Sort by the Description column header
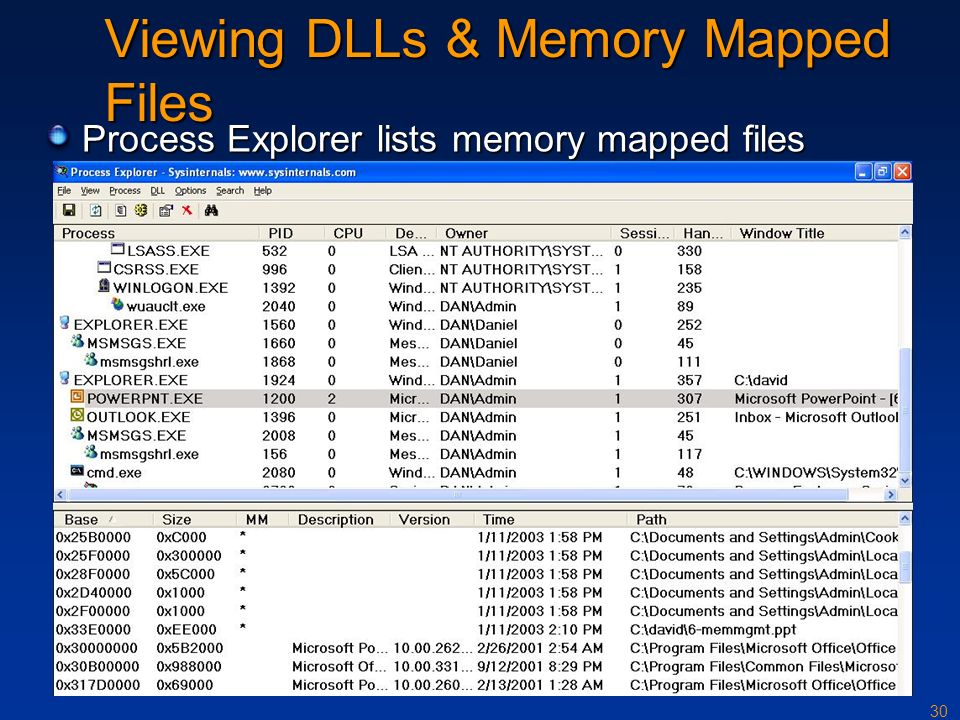 click(x=340, y=520)
